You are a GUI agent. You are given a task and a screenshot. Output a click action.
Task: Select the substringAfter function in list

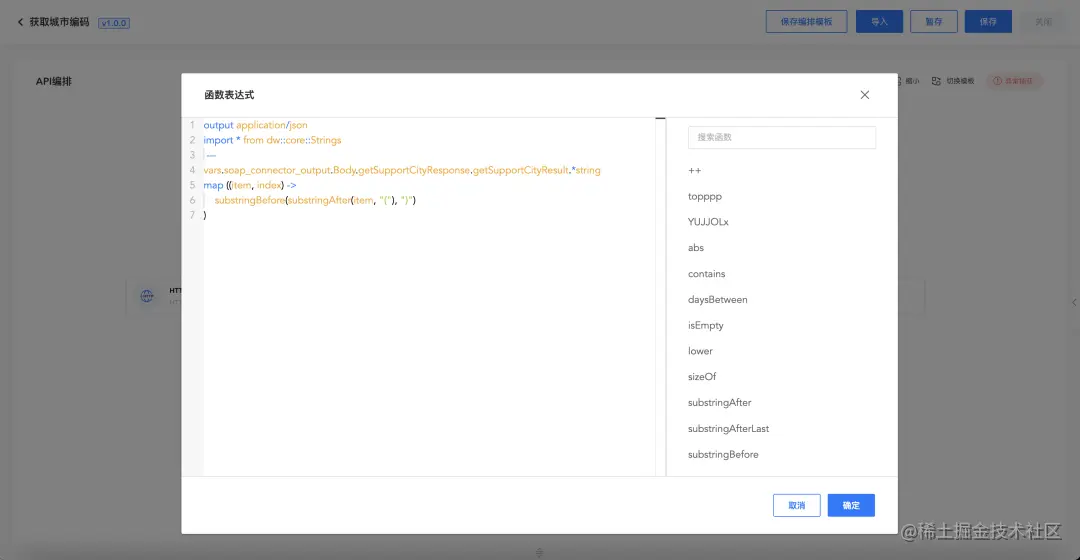719,402
